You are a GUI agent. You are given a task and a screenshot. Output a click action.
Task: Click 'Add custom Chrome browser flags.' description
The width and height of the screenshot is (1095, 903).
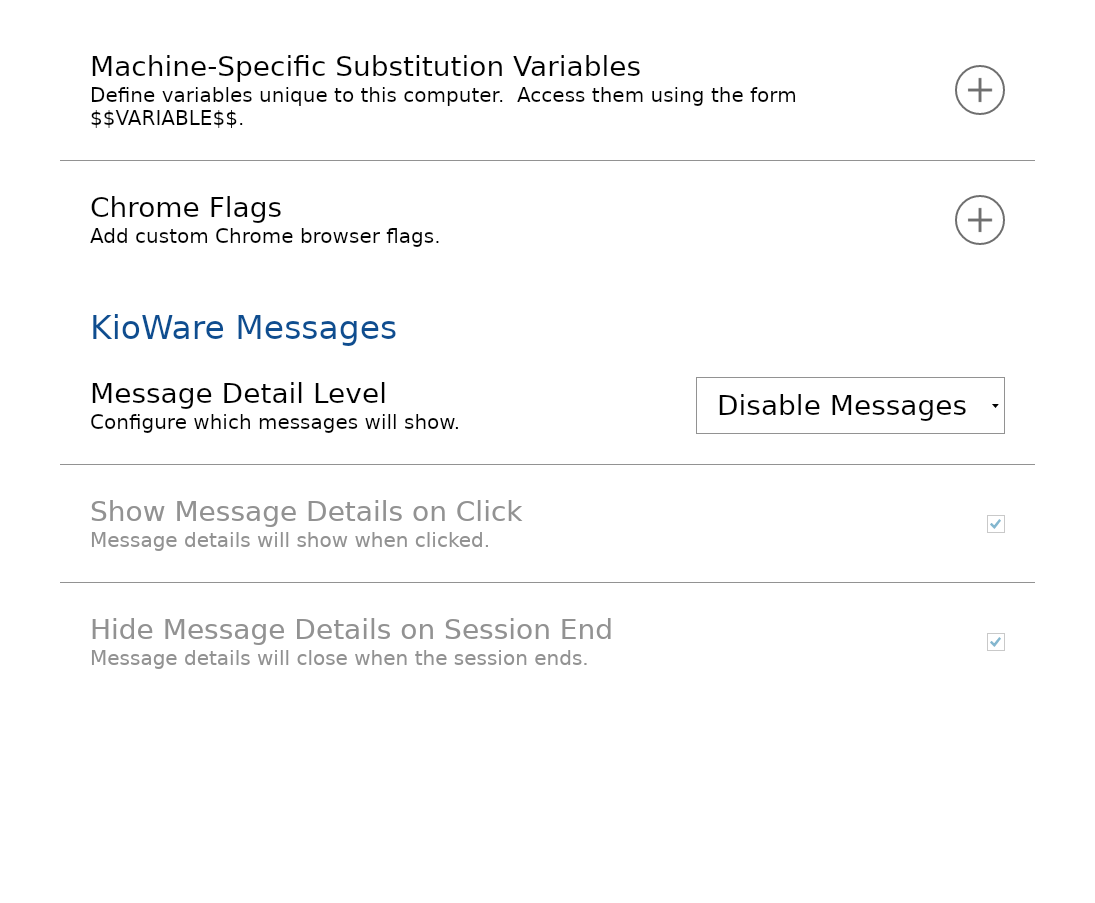tap(265, 237)
